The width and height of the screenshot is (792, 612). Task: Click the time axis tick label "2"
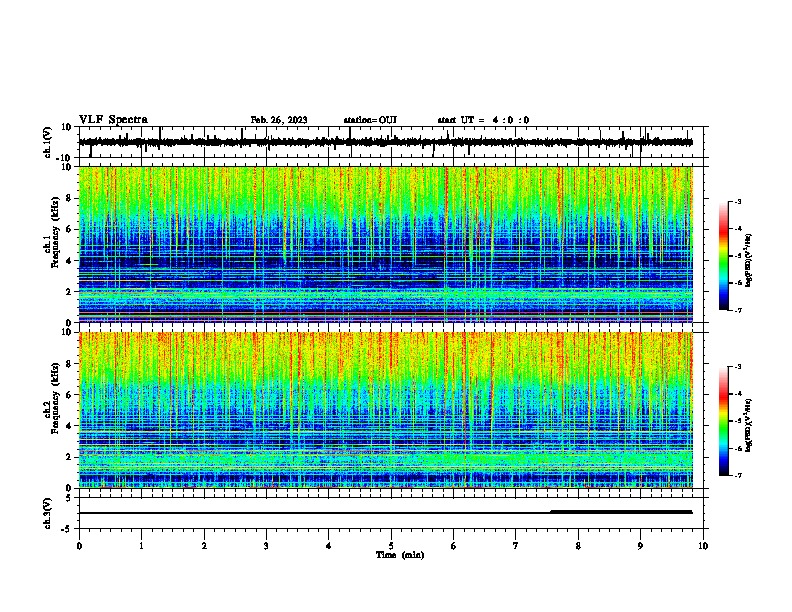point(204,546)
